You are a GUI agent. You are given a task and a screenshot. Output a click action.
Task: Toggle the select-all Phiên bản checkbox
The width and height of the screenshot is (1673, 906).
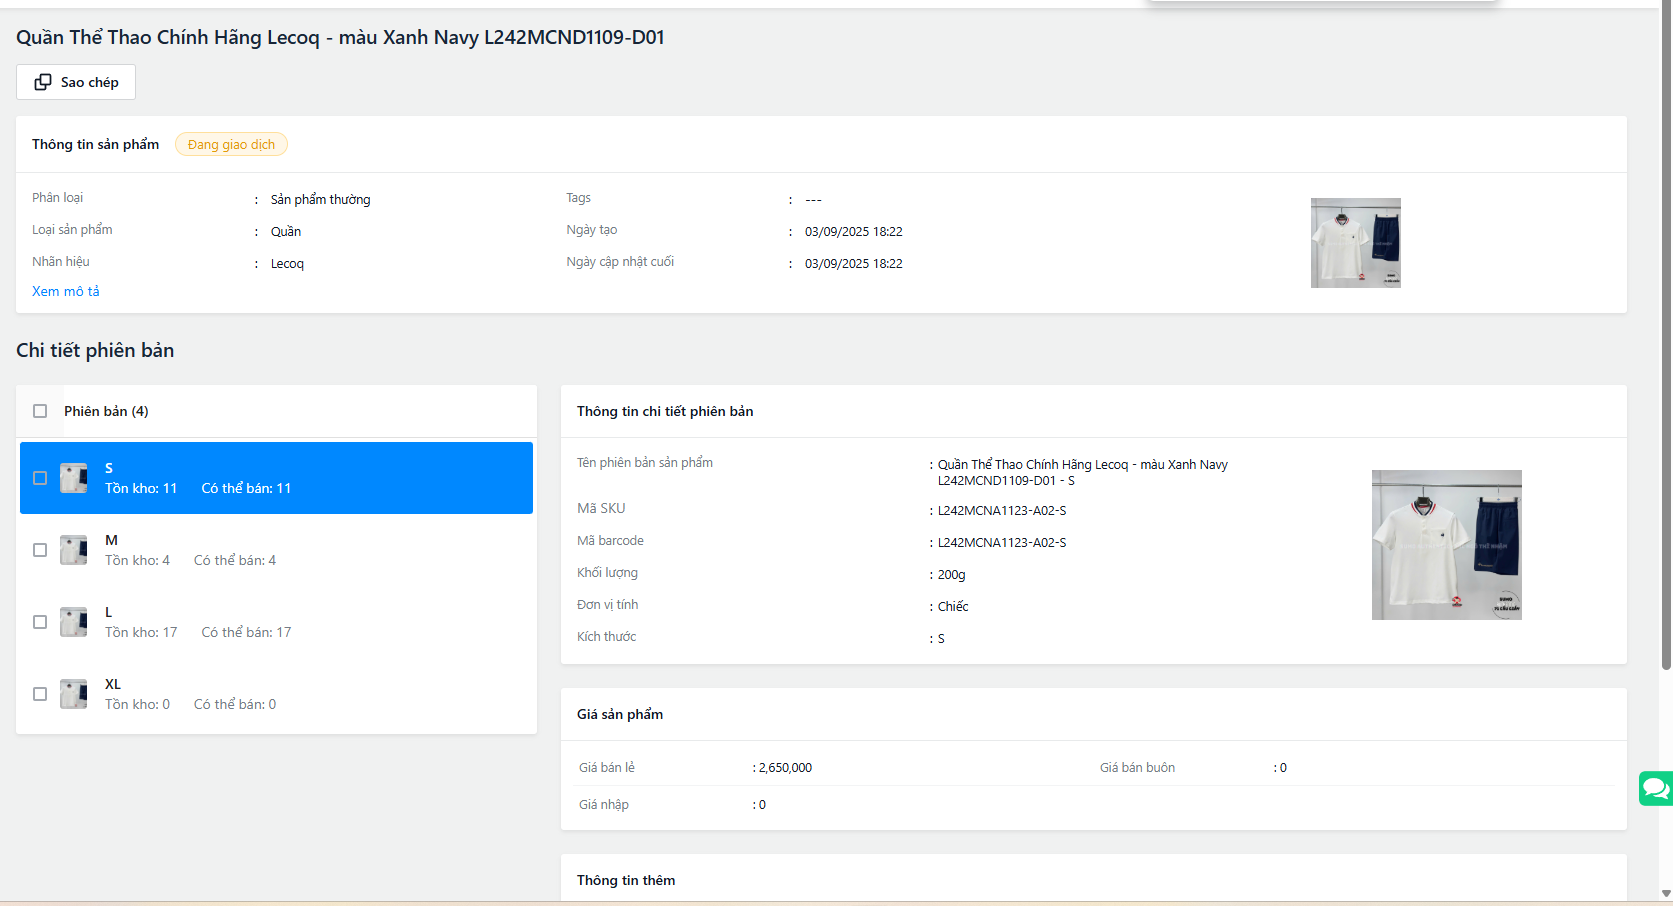[40, 411]
